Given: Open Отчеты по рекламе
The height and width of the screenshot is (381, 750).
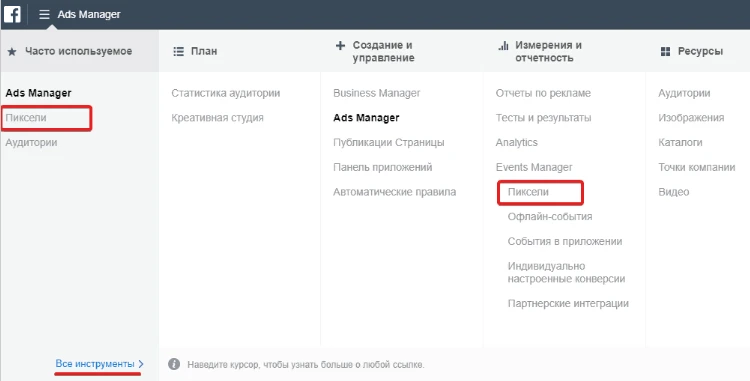Looking at the screenshot, I should coord(543,93).
